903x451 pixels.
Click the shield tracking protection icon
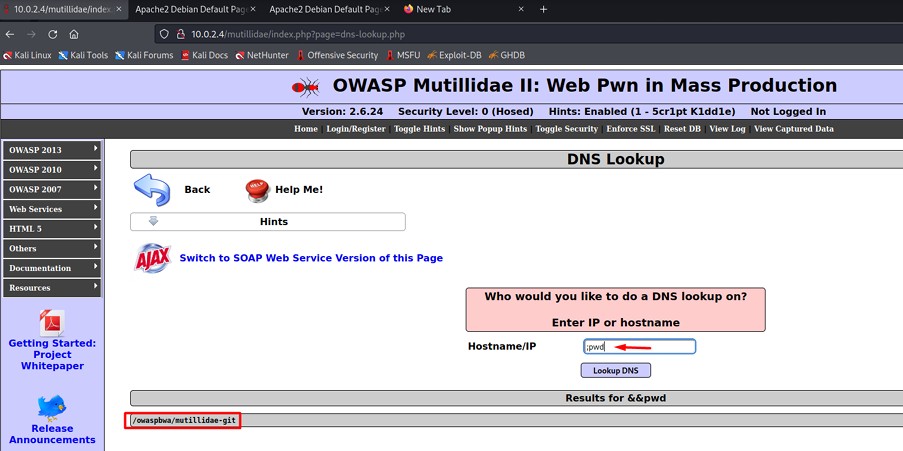click(x=164, y=35)
